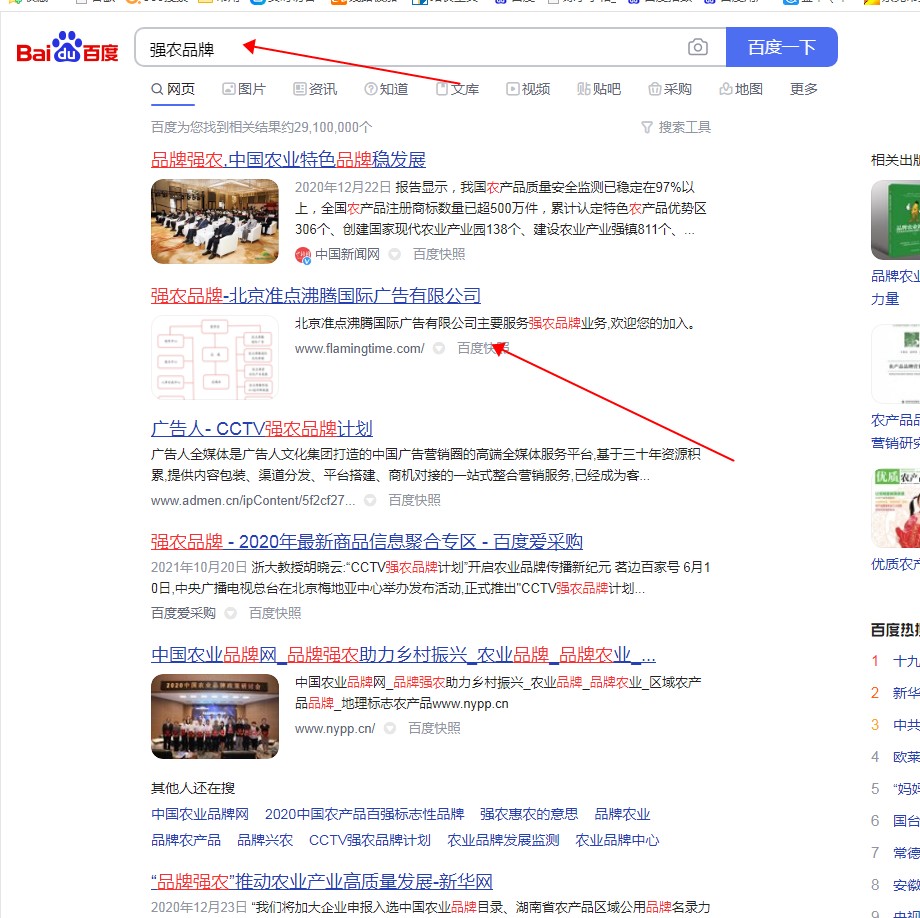The image size is (920, 918).
Task: Open result 中国农业品牌网_品牌强农助力乡村振兴
Action: pos(403,655)
